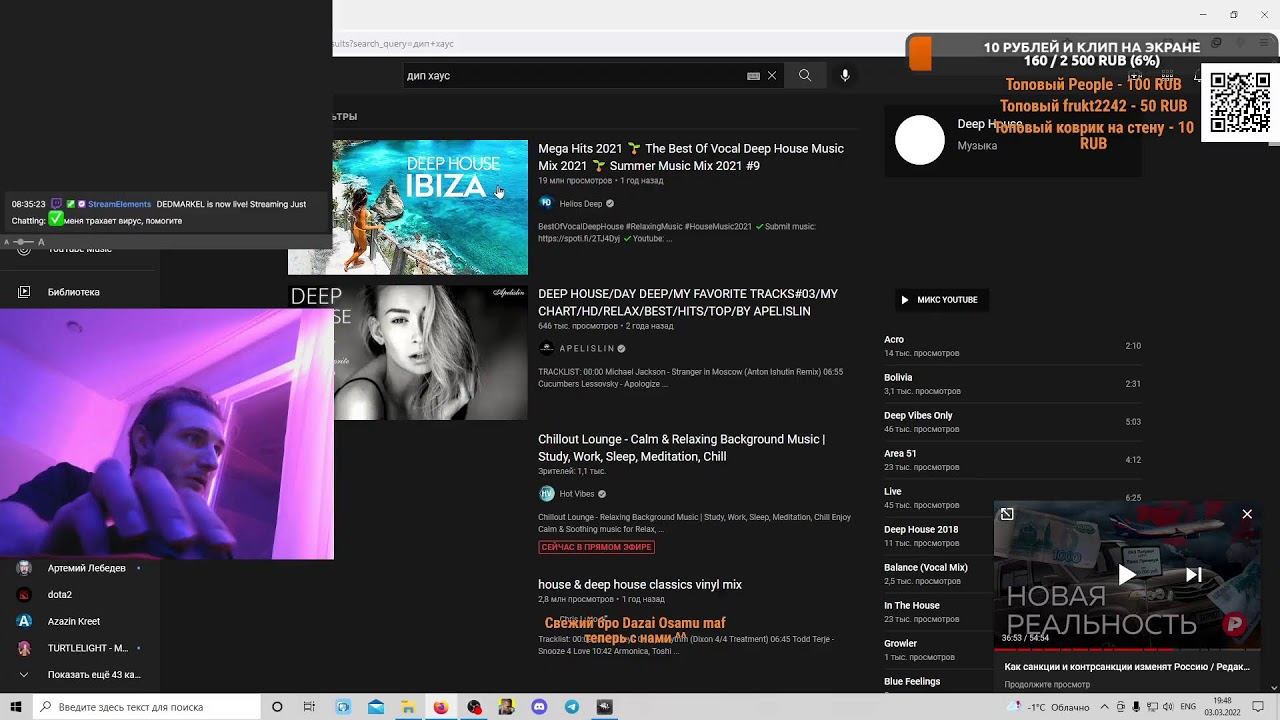Open File Explorer on taskbar
The height and width of the screenshot is (720, 1280).
[x=408, y=707]
